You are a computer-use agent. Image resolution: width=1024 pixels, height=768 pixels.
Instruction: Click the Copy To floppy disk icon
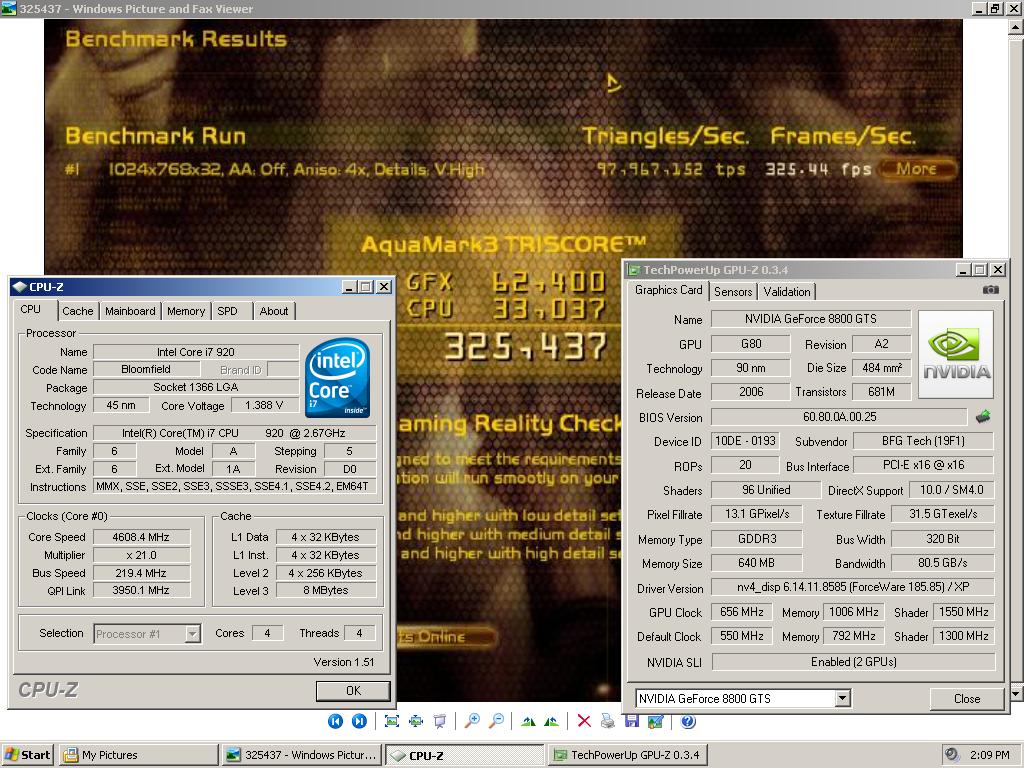[632, 721]
